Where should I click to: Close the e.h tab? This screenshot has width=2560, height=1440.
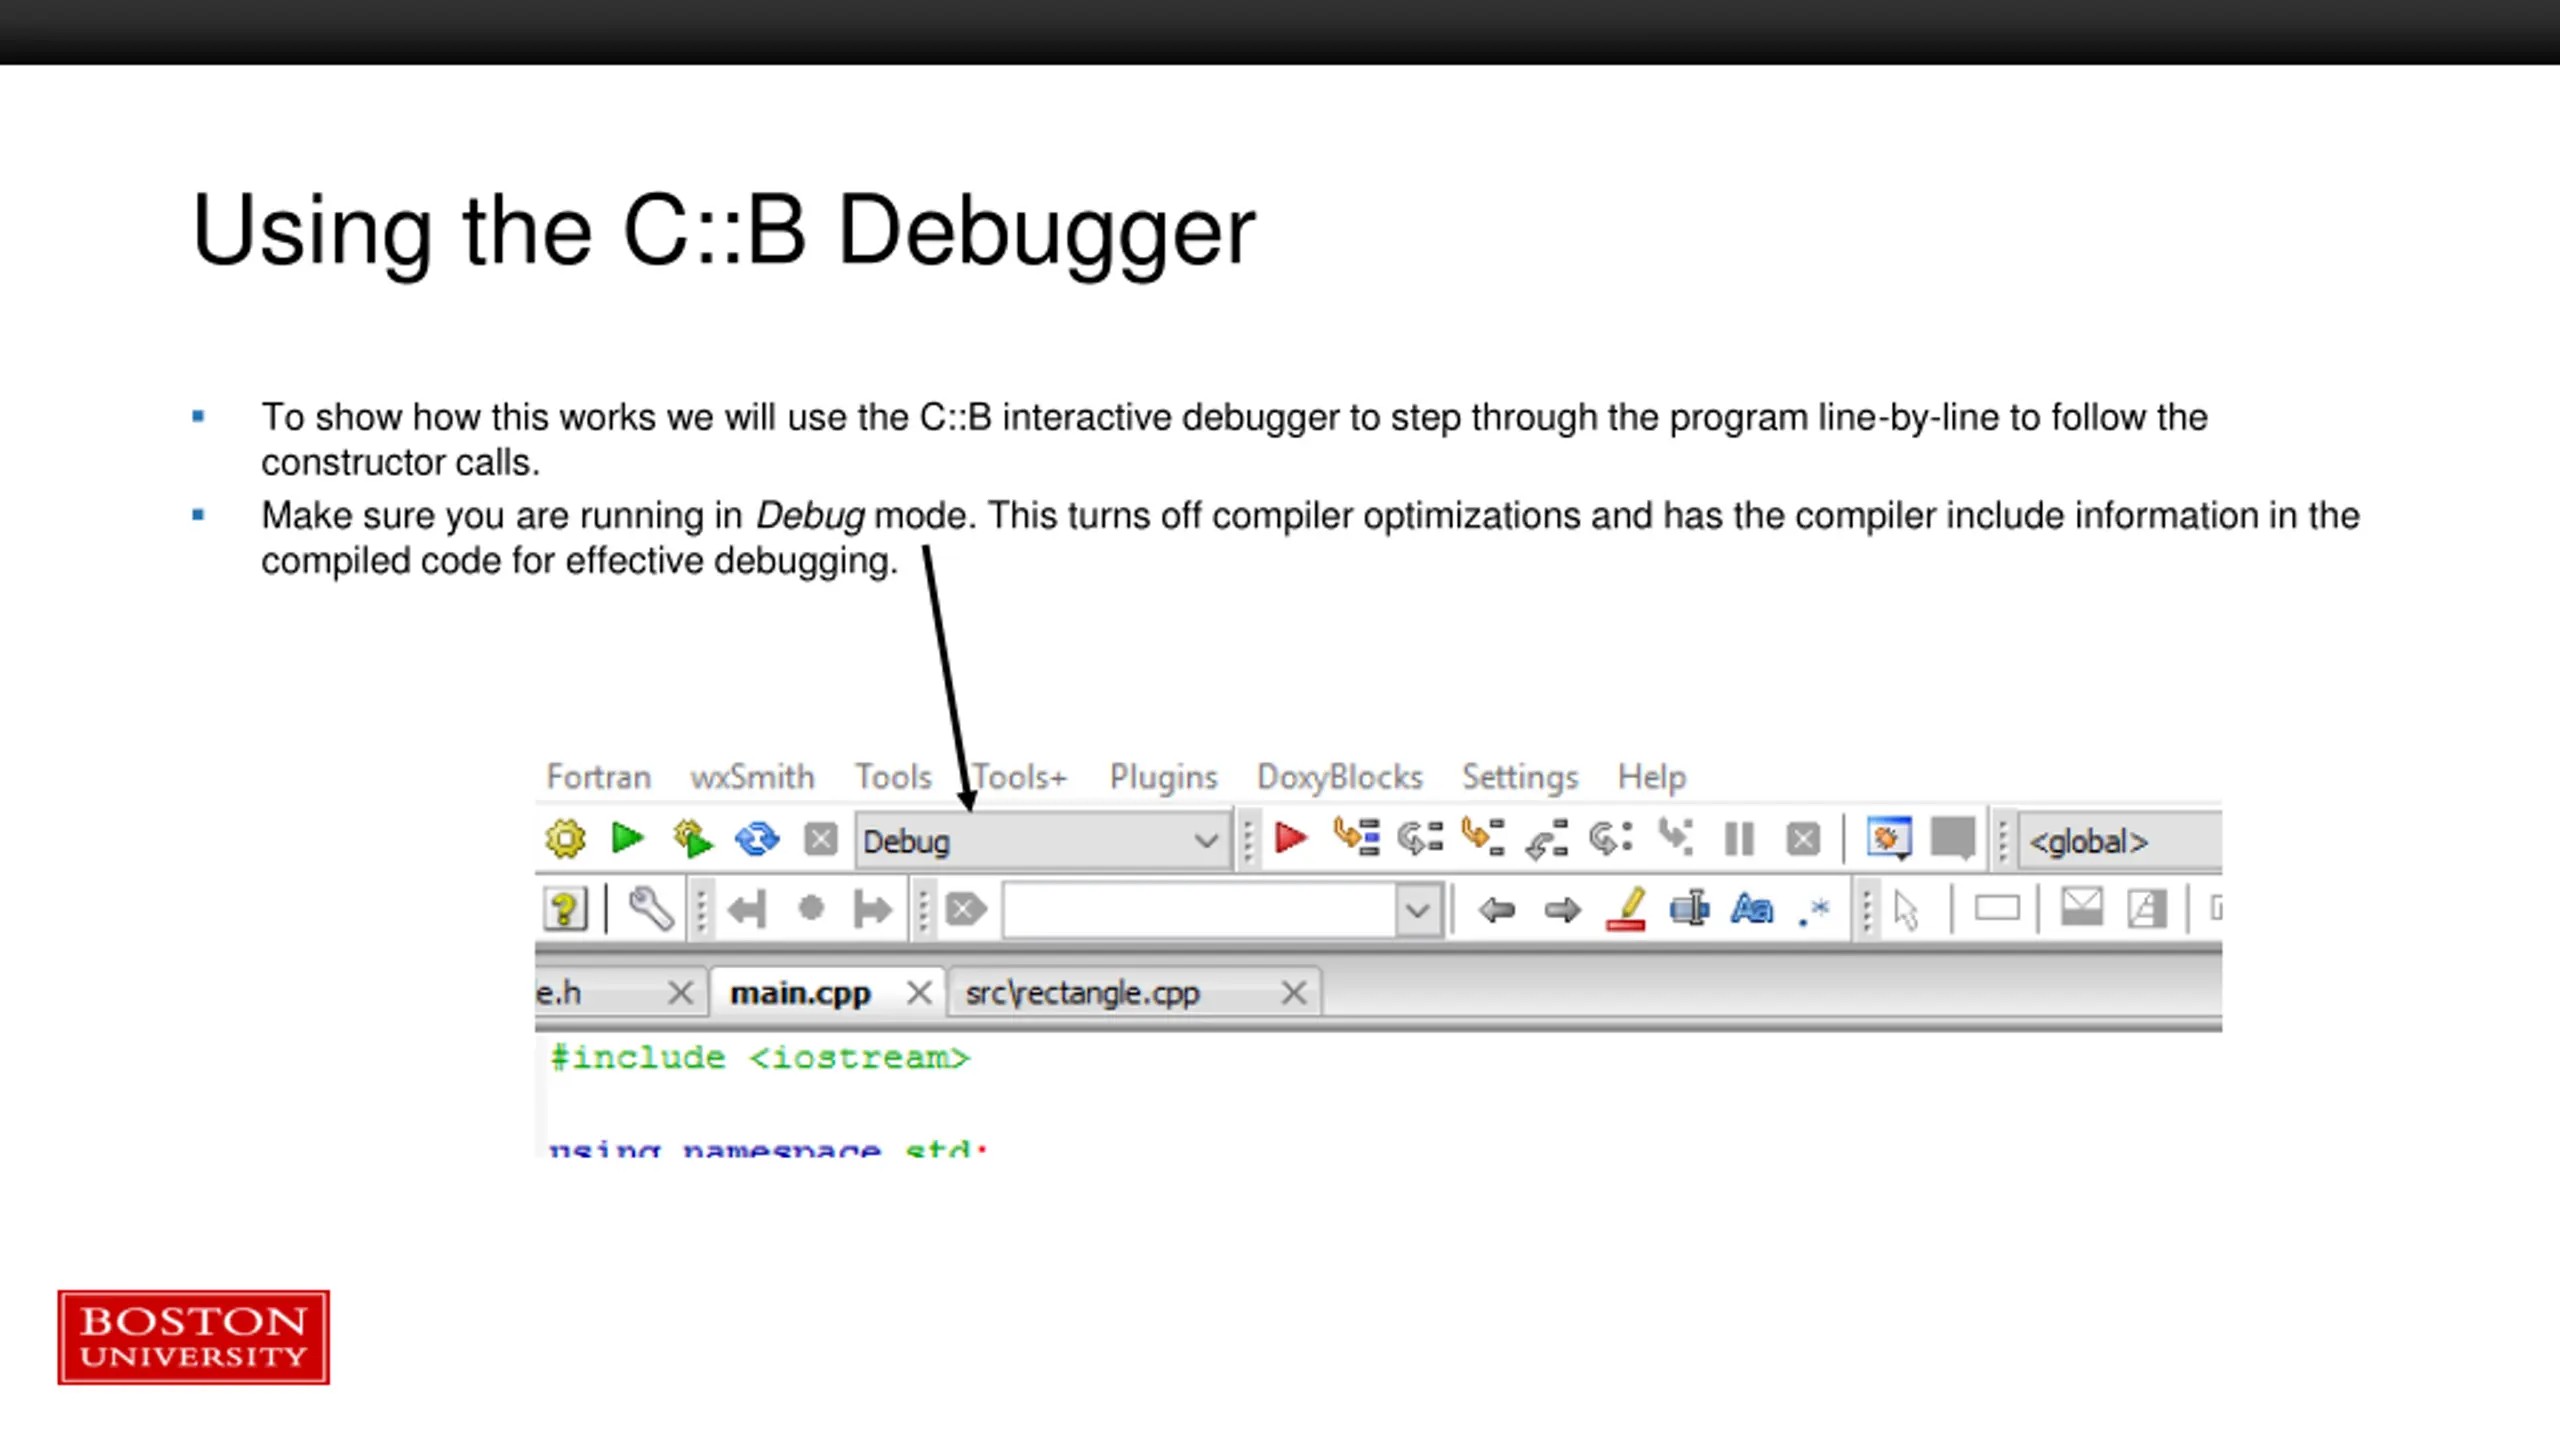pyautogui.click(x=680, y=993)
